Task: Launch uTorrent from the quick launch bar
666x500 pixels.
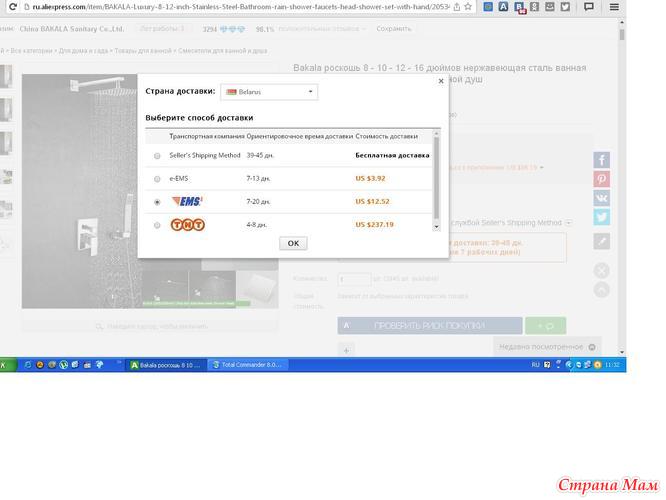Action: [x=63, y=365]
